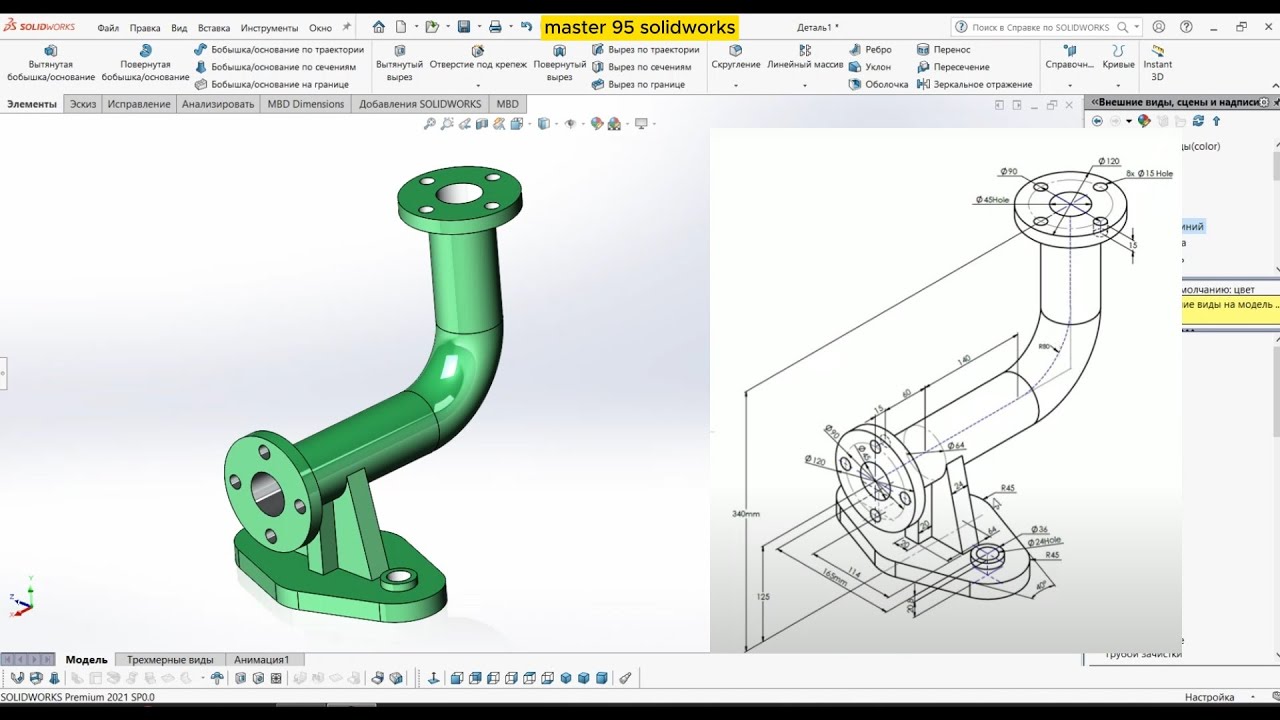Screen dimensions: 1280x720
Task: Click appearance panel color ball icon
Action: coord(1145,121)
